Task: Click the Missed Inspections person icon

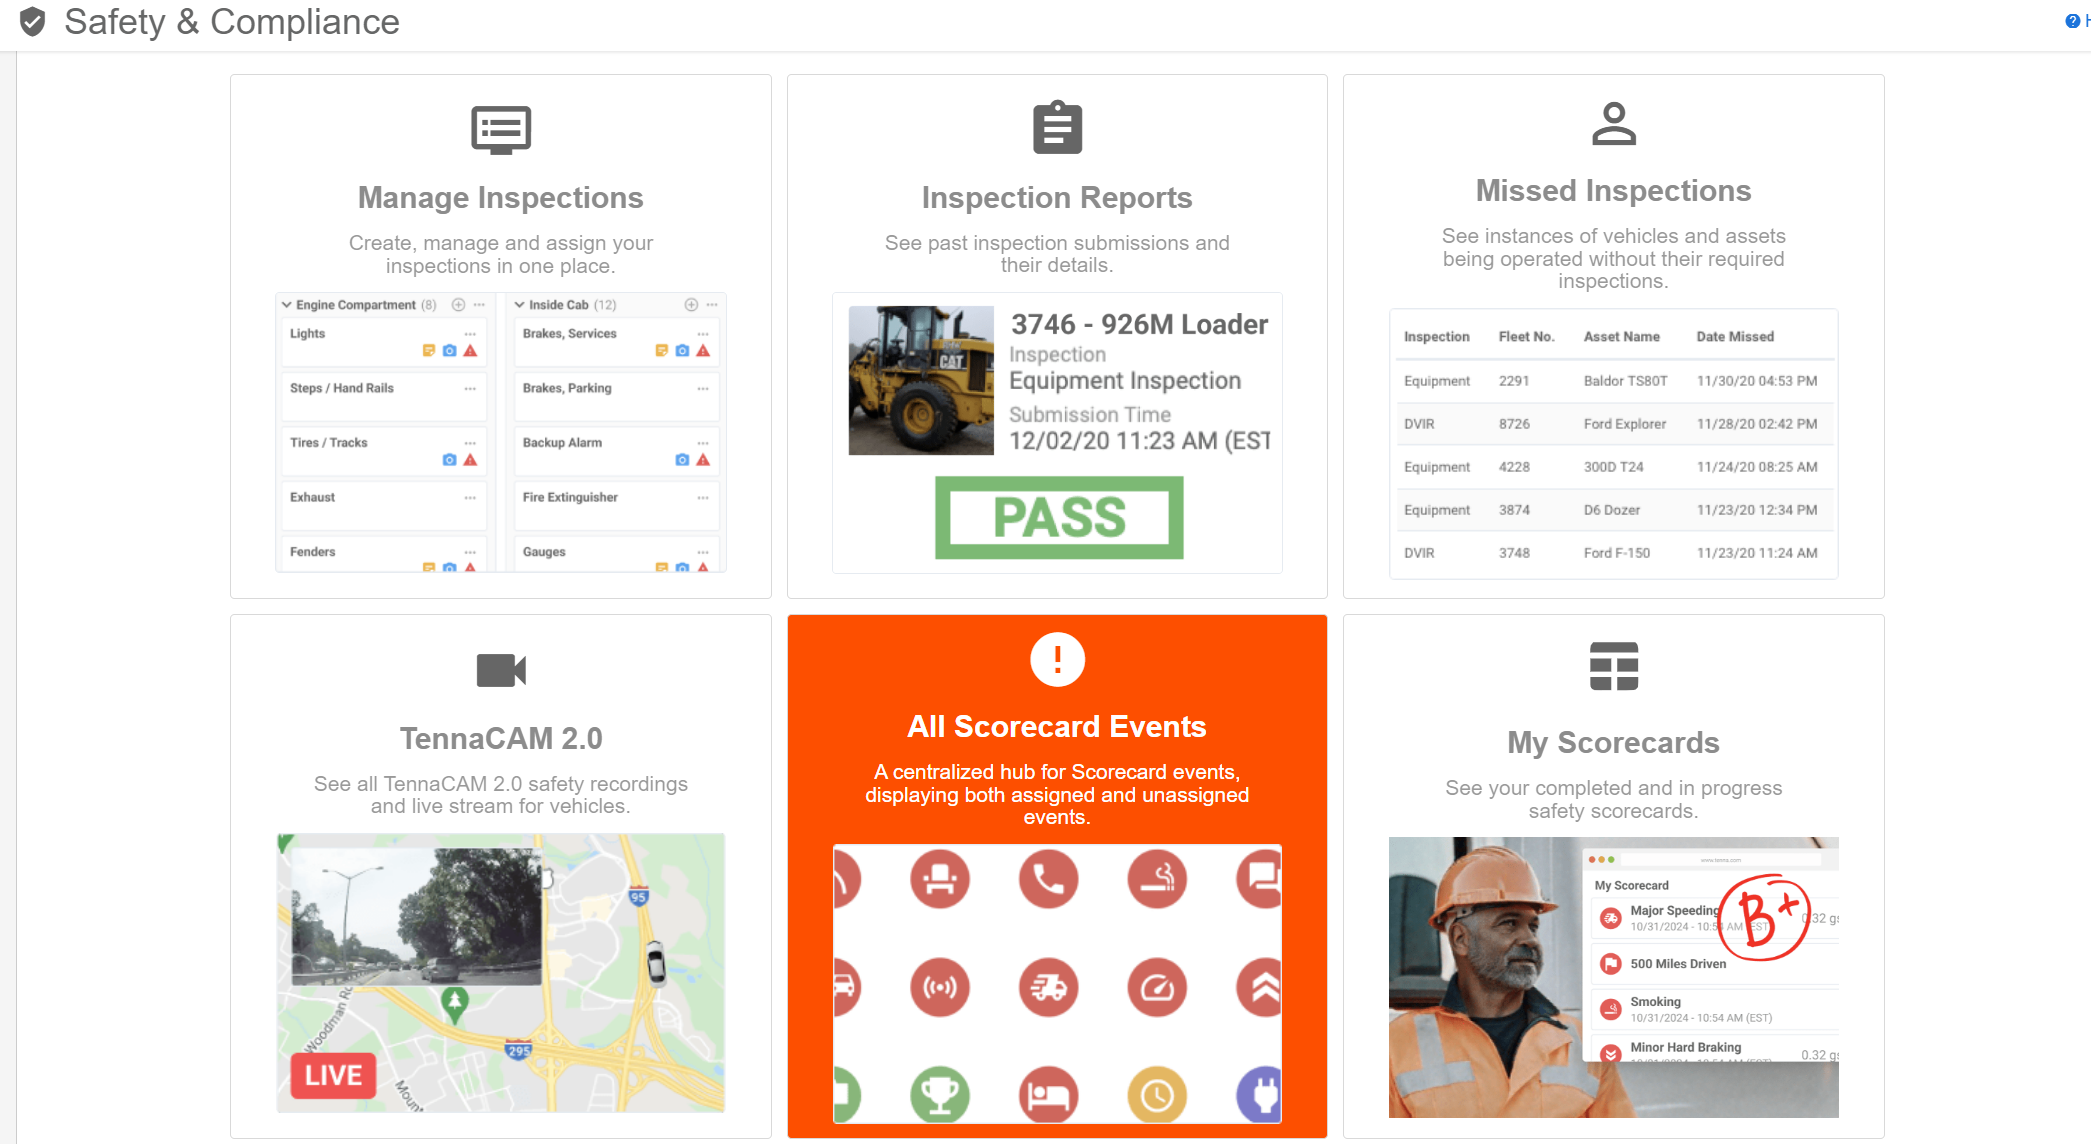Action: [x=1613, y=124]
